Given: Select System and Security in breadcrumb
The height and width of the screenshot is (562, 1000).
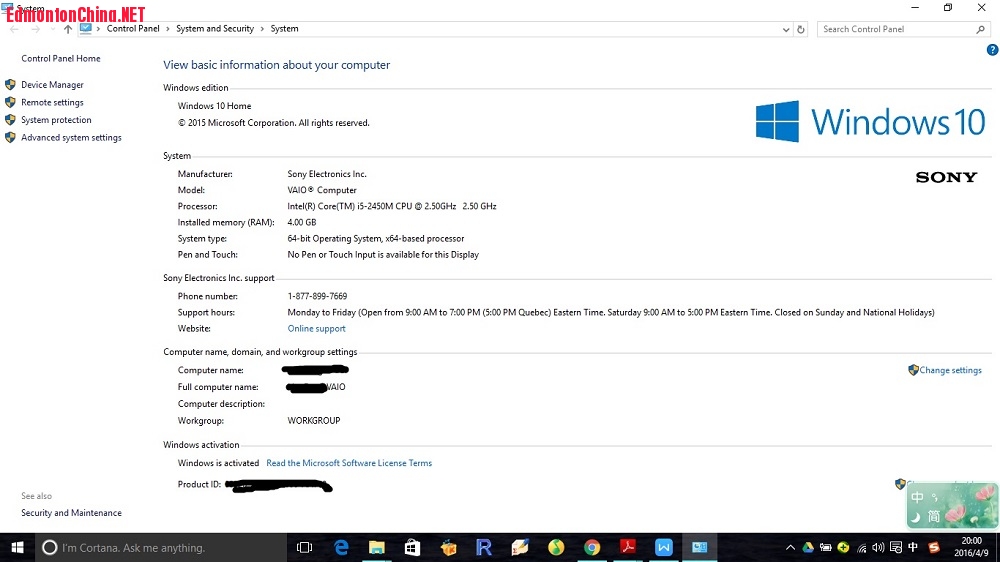Looking at the screenshot, I should [x=215, y=29].
